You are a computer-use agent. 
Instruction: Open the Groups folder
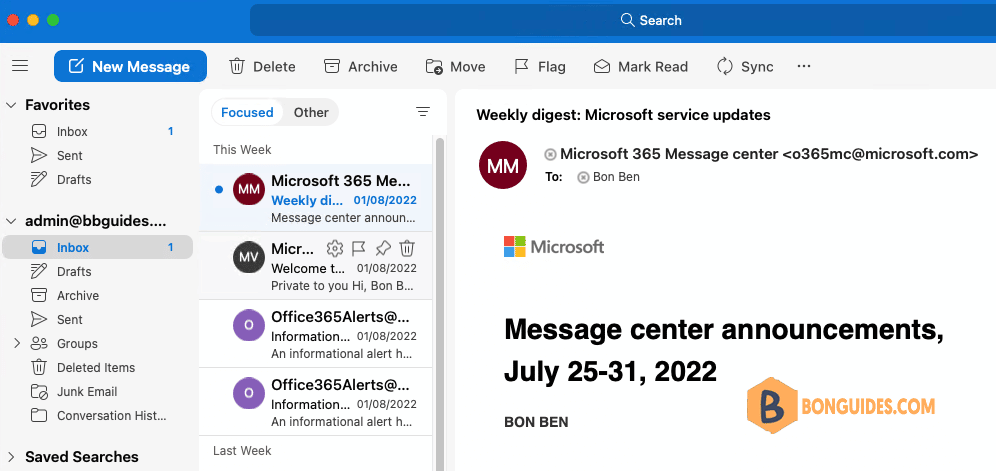[97, 344]
